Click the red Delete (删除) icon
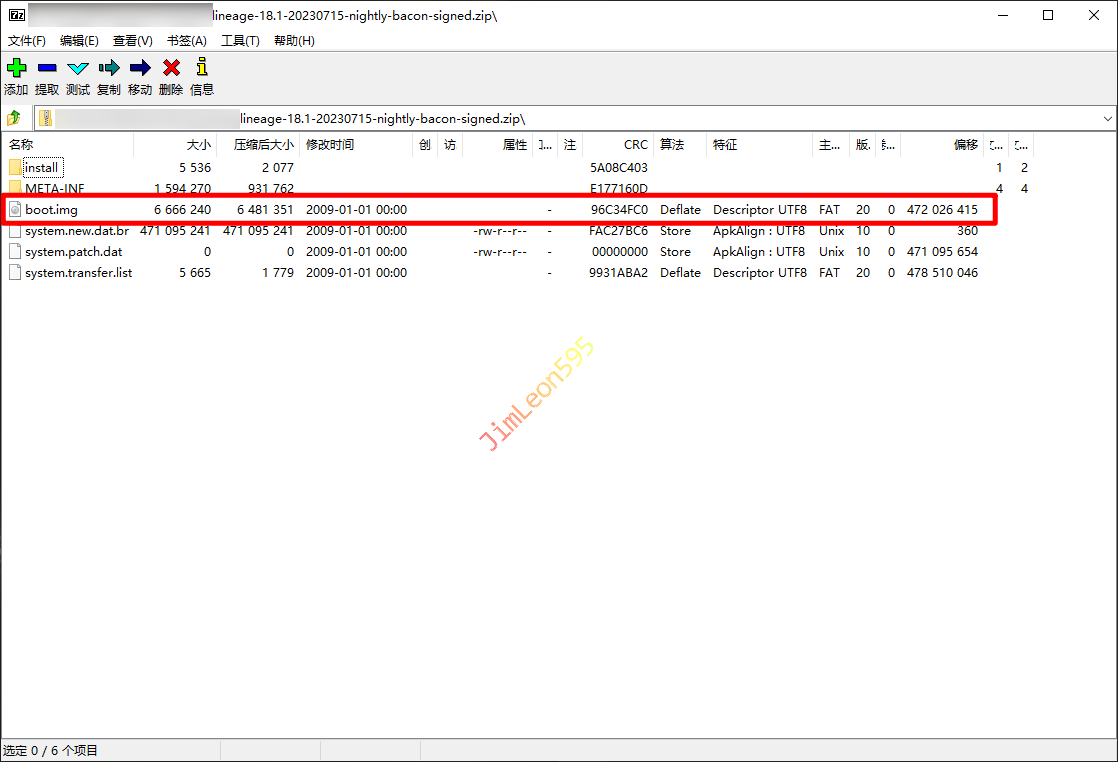 pyautogui.click(x=171, y=68)
